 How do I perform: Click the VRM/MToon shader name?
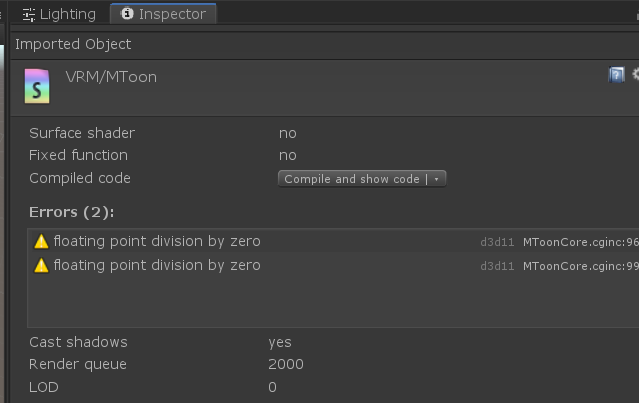click(111, 77)
